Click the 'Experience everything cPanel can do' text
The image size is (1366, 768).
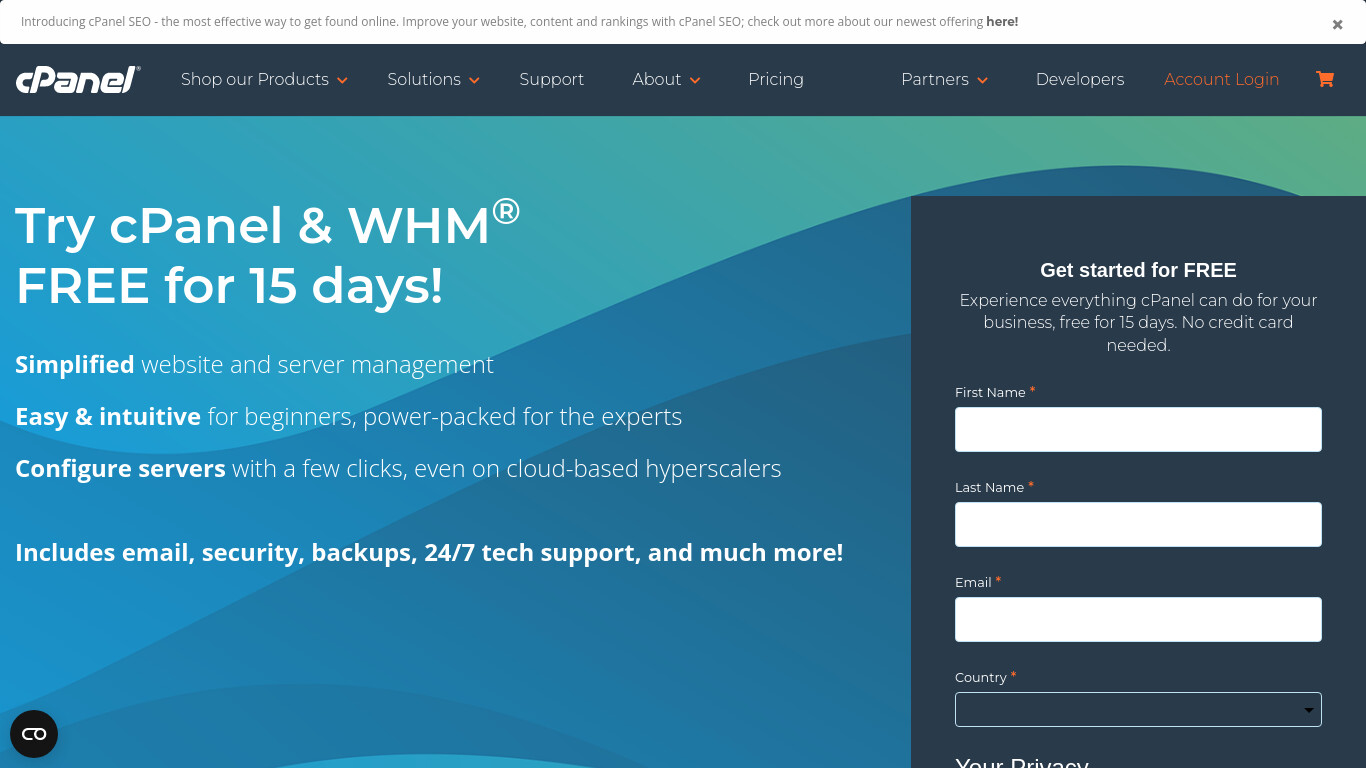click(x=1138, y=322)
